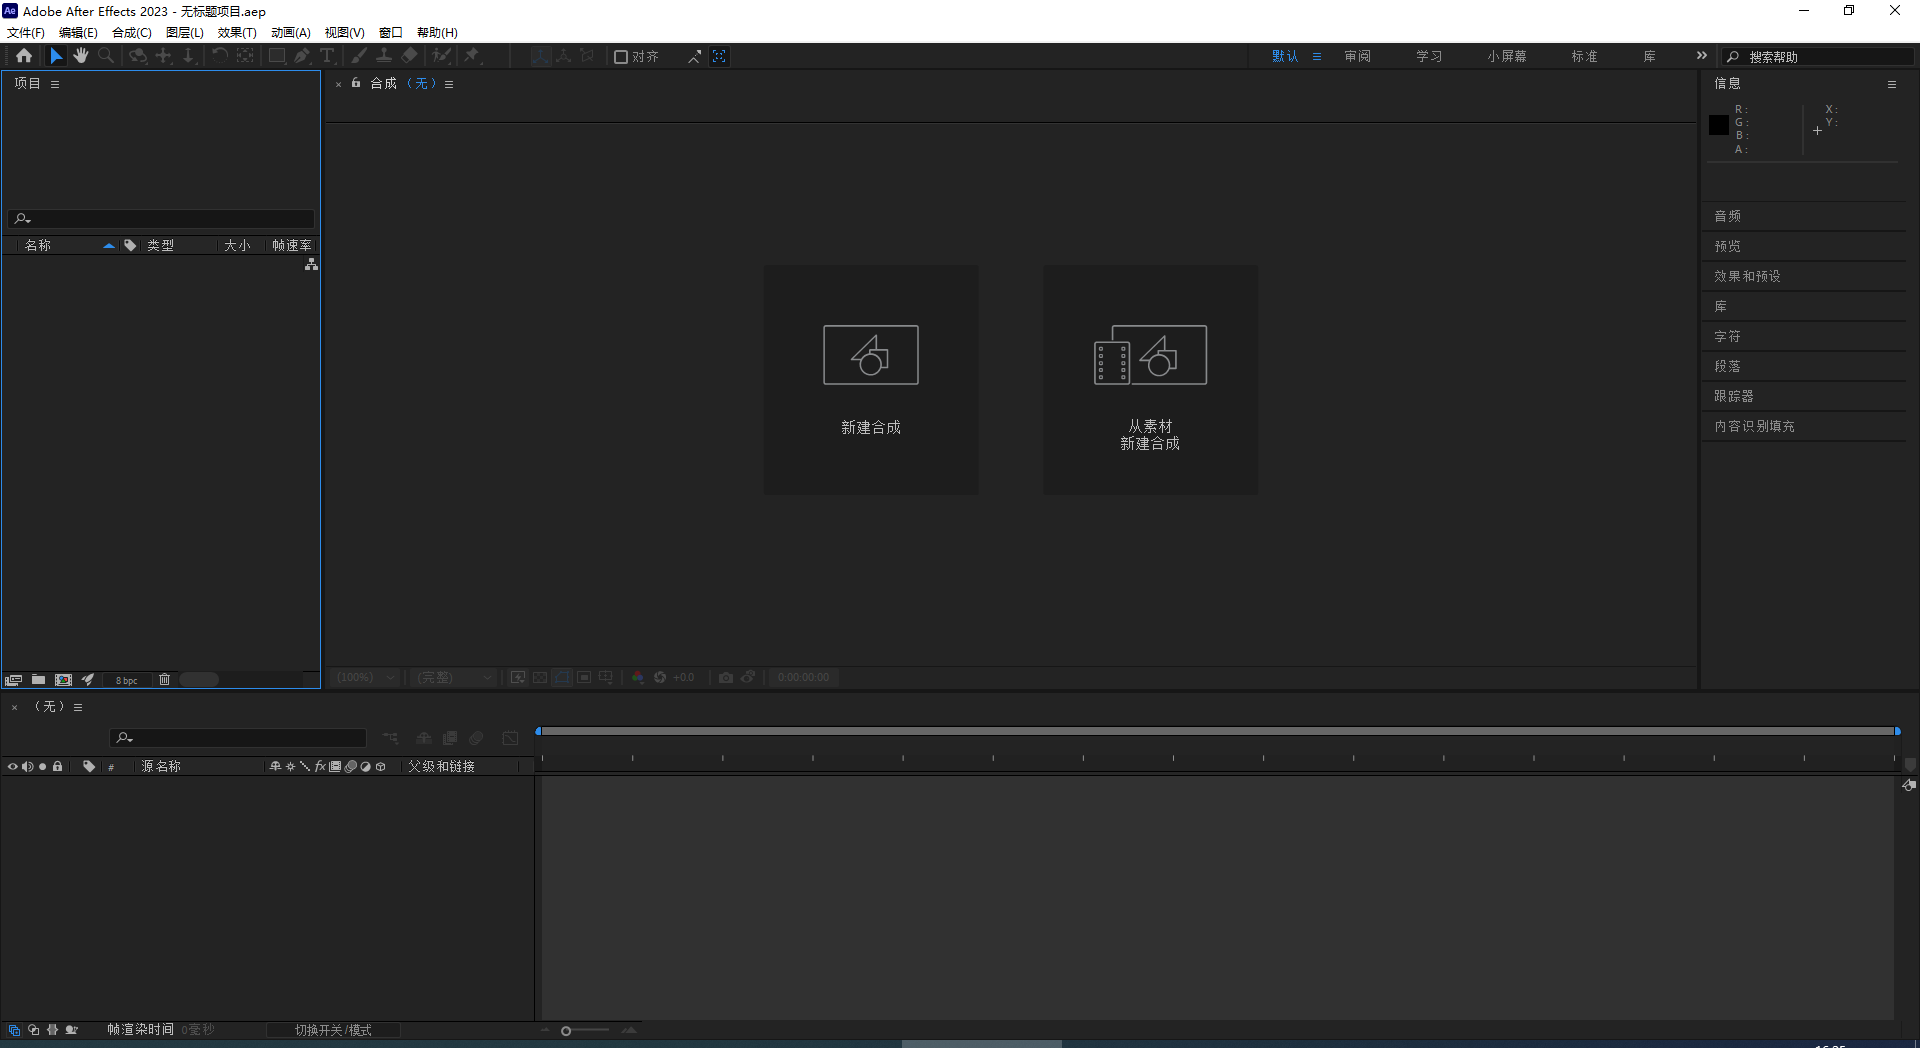1920x1048 pixels.
Task: Switch to the 学习 workspace
Action: 1428,56
